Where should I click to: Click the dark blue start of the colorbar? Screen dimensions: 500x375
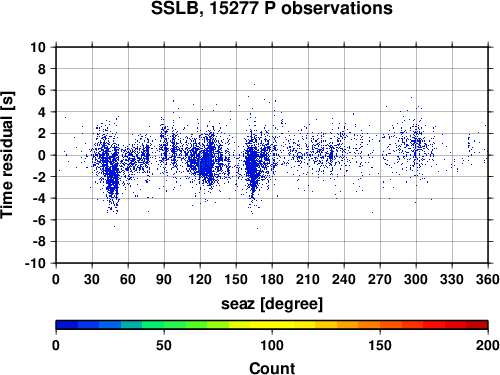pyautogui.click(x=67, y=325)
